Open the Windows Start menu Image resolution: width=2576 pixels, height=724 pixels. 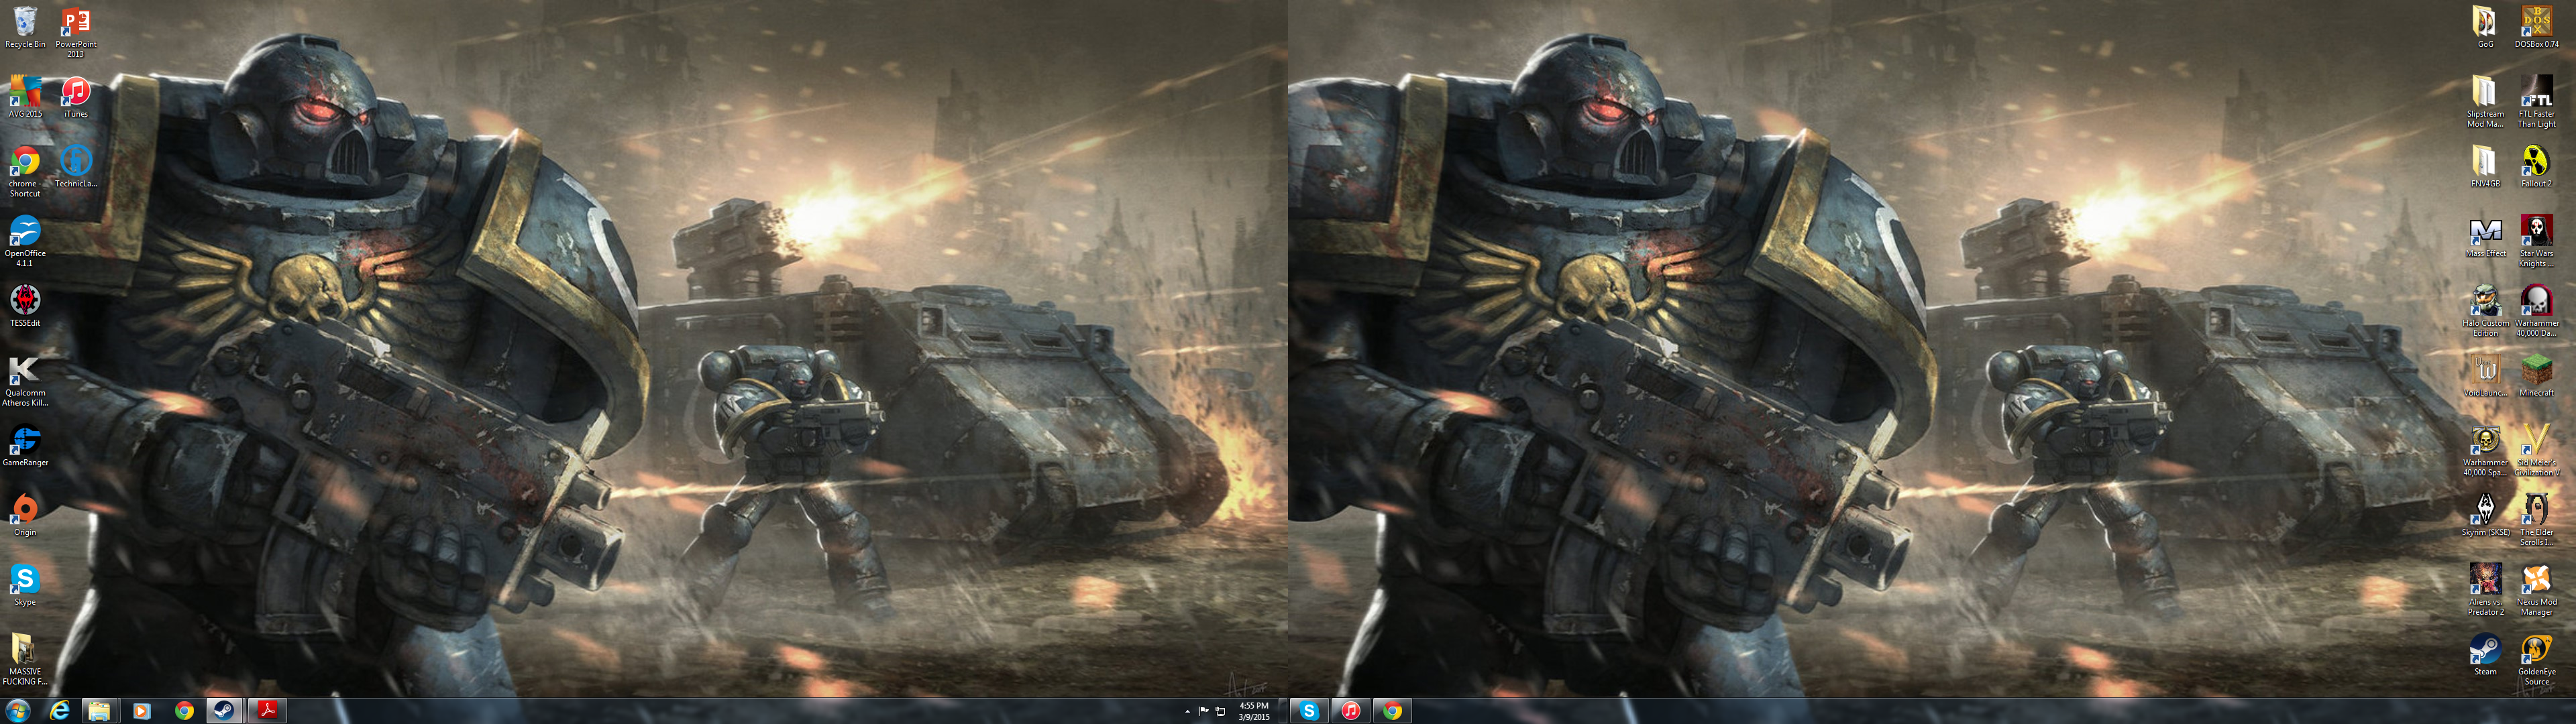18,711
